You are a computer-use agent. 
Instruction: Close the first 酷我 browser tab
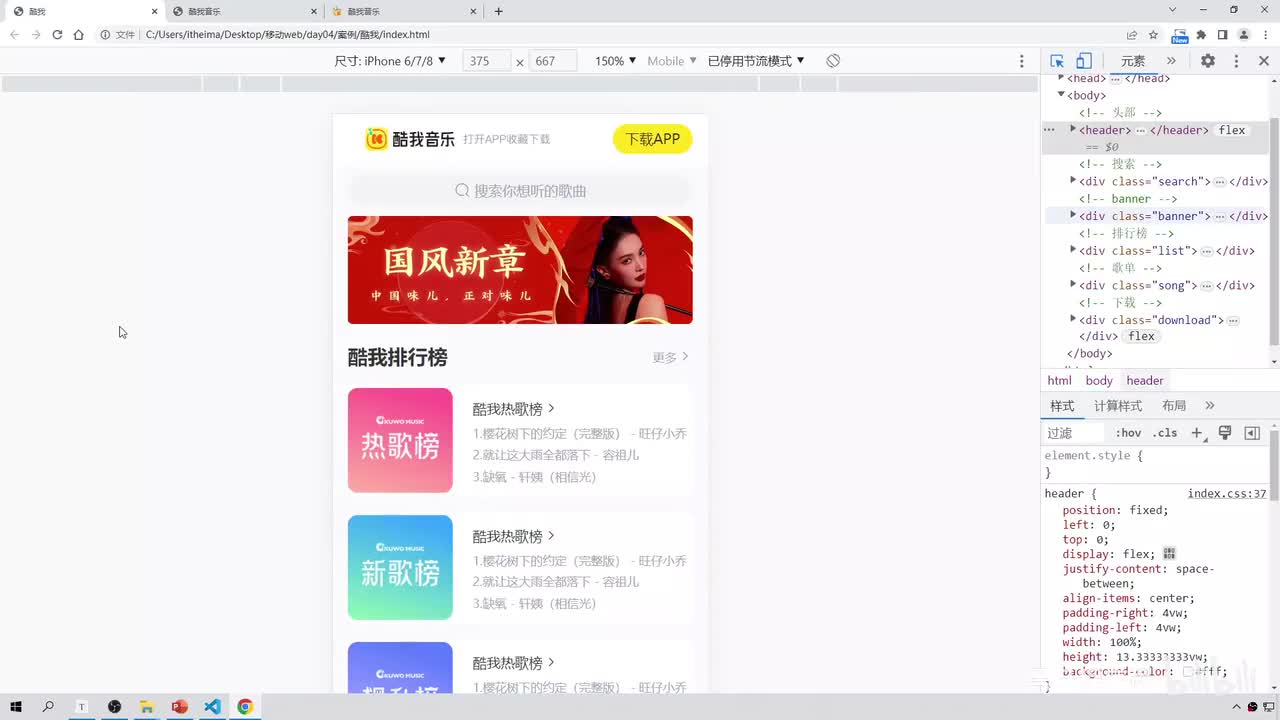pos(154,11)
